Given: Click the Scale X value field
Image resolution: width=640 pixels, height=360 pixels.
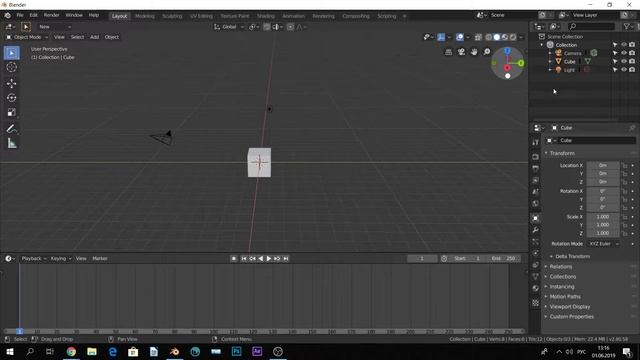Looking at the screenshot, I should point(603,217).
